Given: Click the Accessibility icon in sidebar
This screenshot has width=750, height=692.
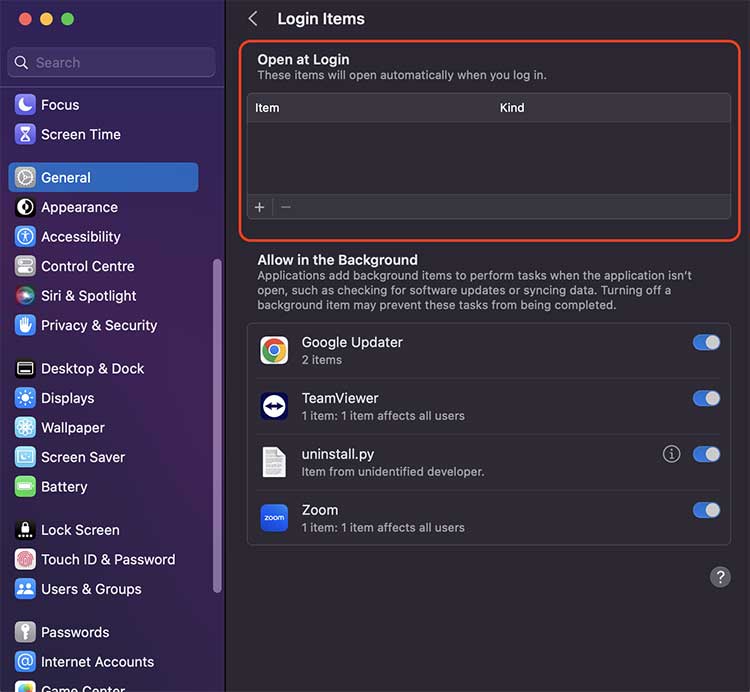Looking at the screenshot, I should pos(25,237).
